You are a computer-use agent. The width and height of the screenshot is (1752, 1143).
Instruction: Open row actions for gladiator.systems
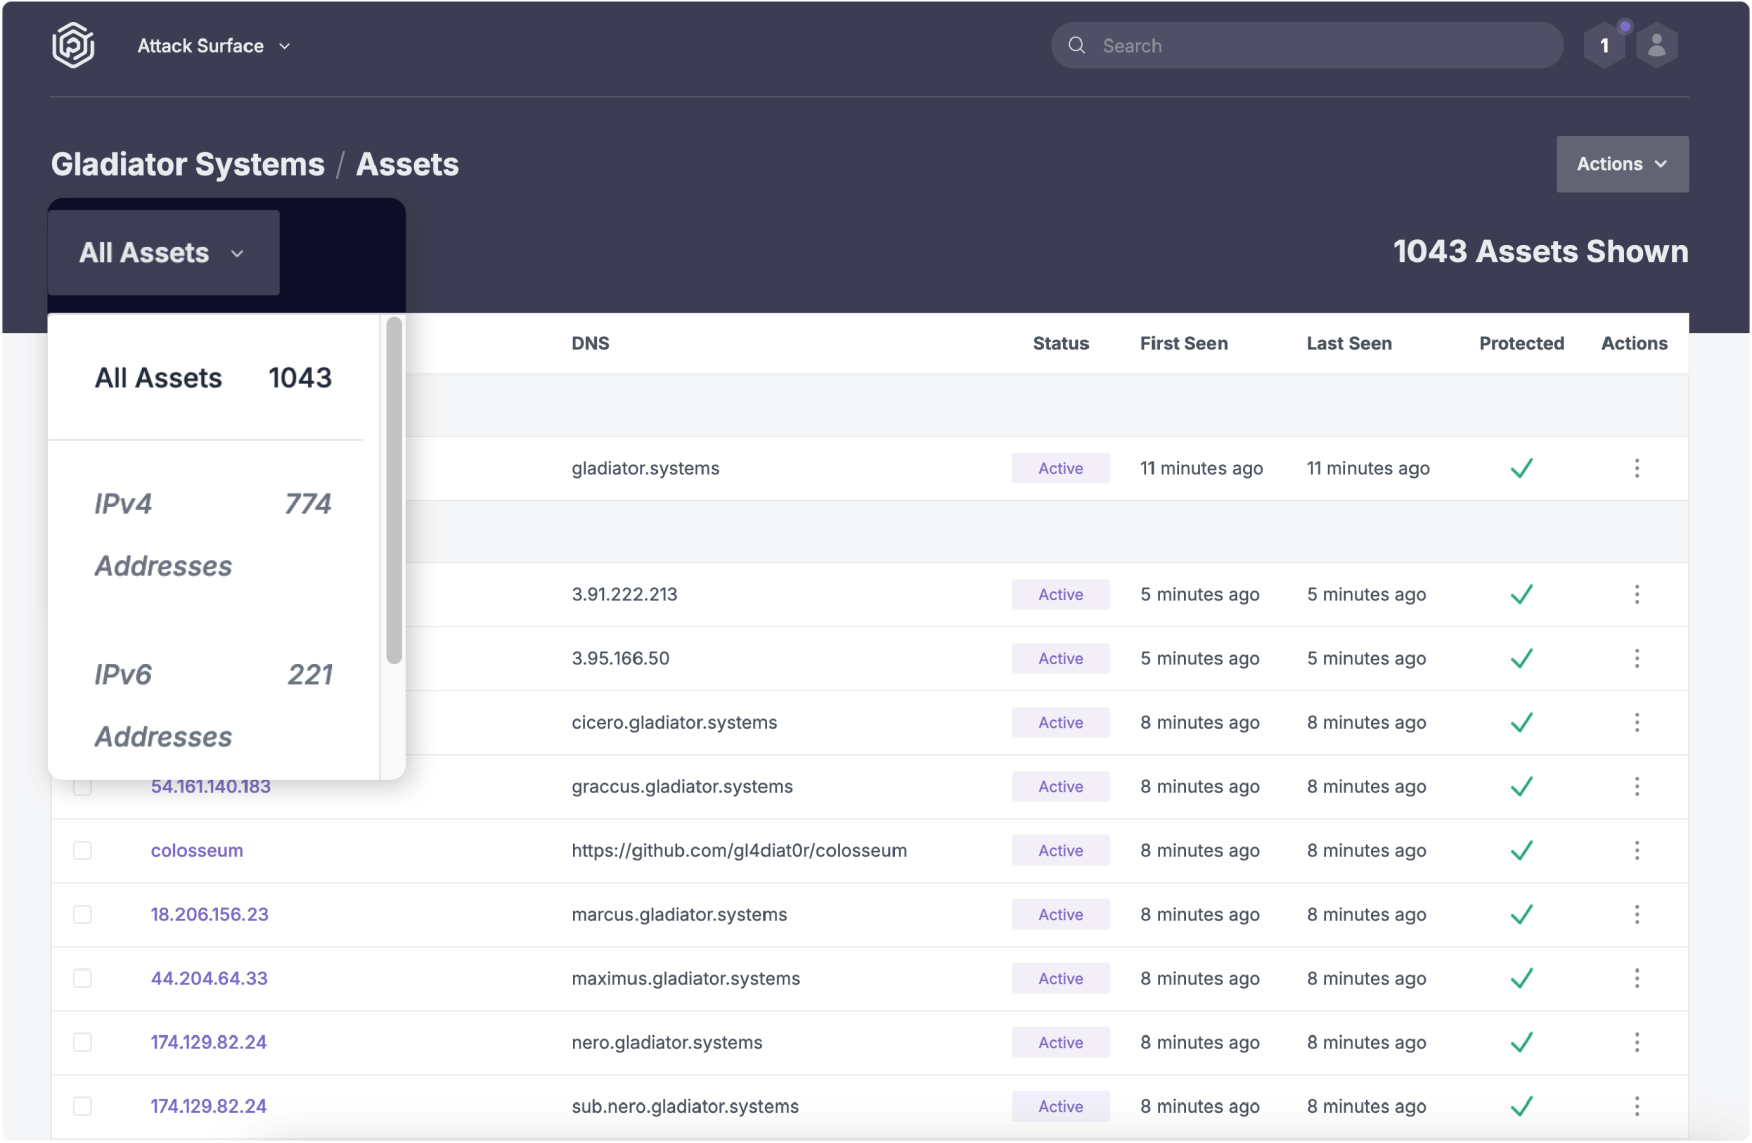[1637, 468]
